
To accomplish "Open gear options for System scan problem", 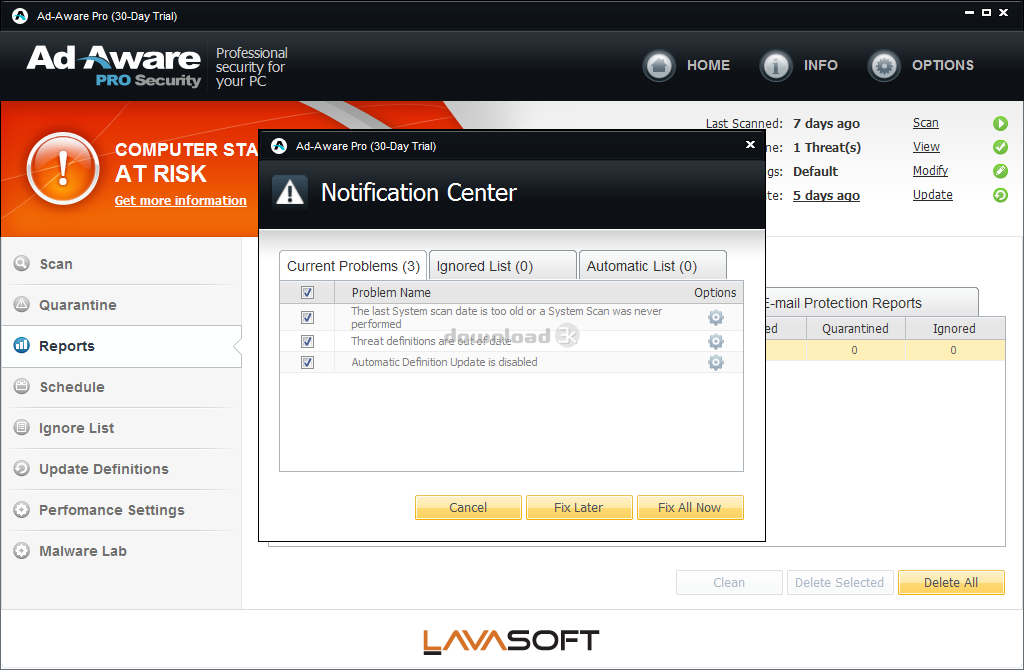I will coord(715,317).
